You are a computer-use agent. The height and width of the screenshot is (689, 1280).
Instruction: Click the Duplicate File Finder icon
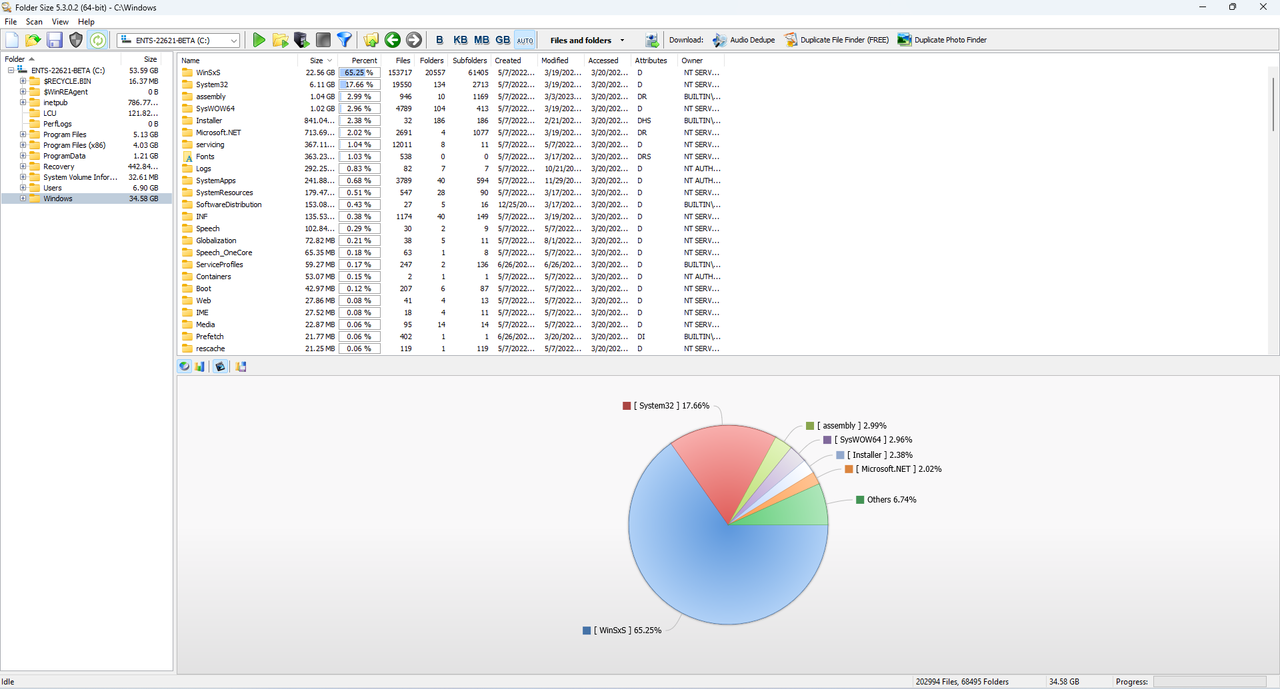click(791, 40)
